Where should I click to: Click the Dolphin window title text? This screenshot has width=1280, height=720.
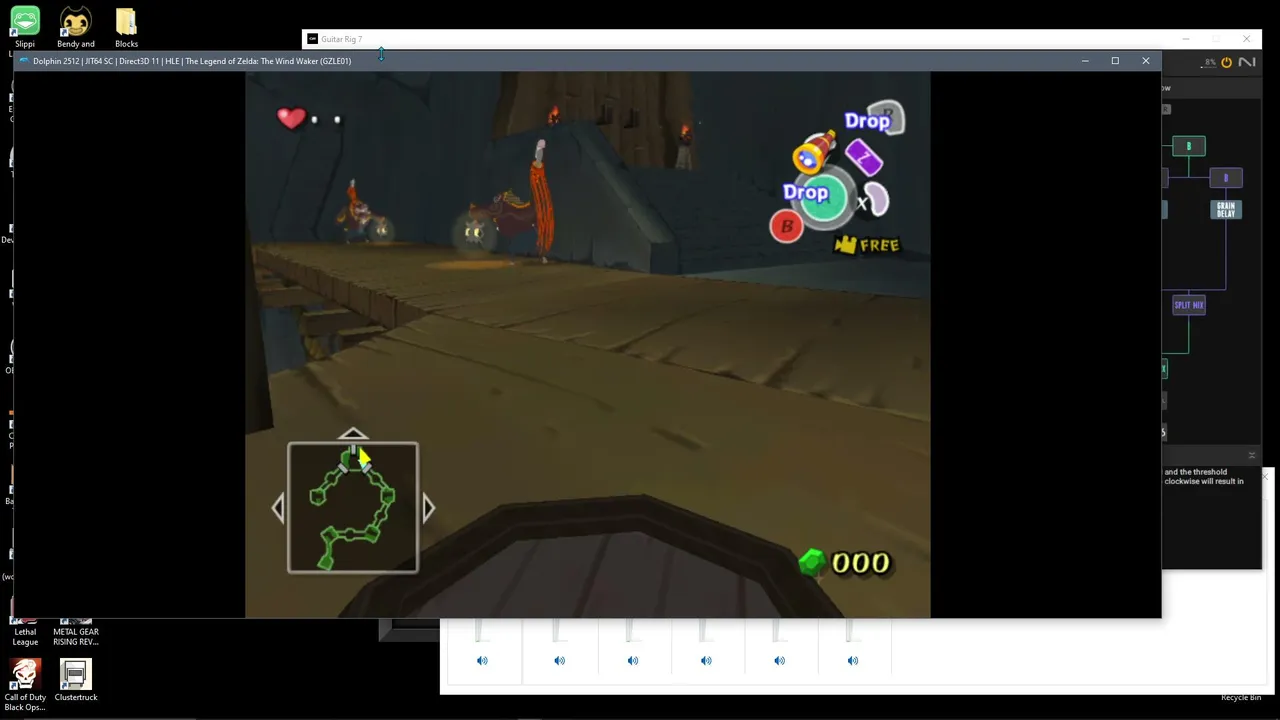point(192,61)
